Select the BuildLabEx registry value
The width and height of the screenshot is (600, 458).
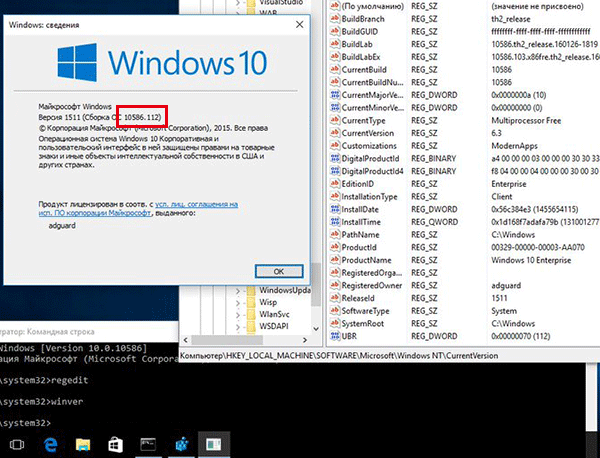point(361,57)
